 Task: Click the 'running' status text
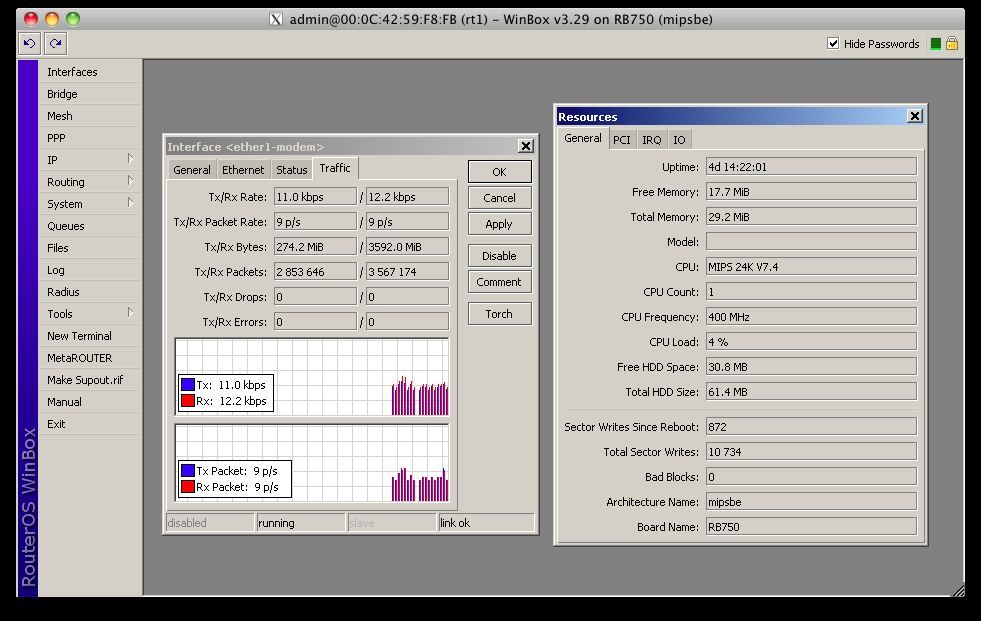point(276,523)
